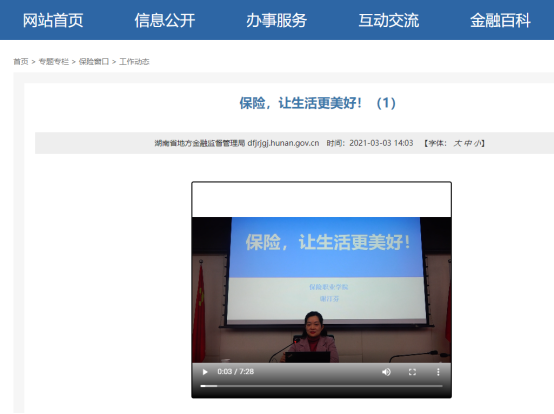Enter fullscreen mode on the video
Image resolution: width=554 pixels, height=414 pixels.
click(x=412, y=372)
